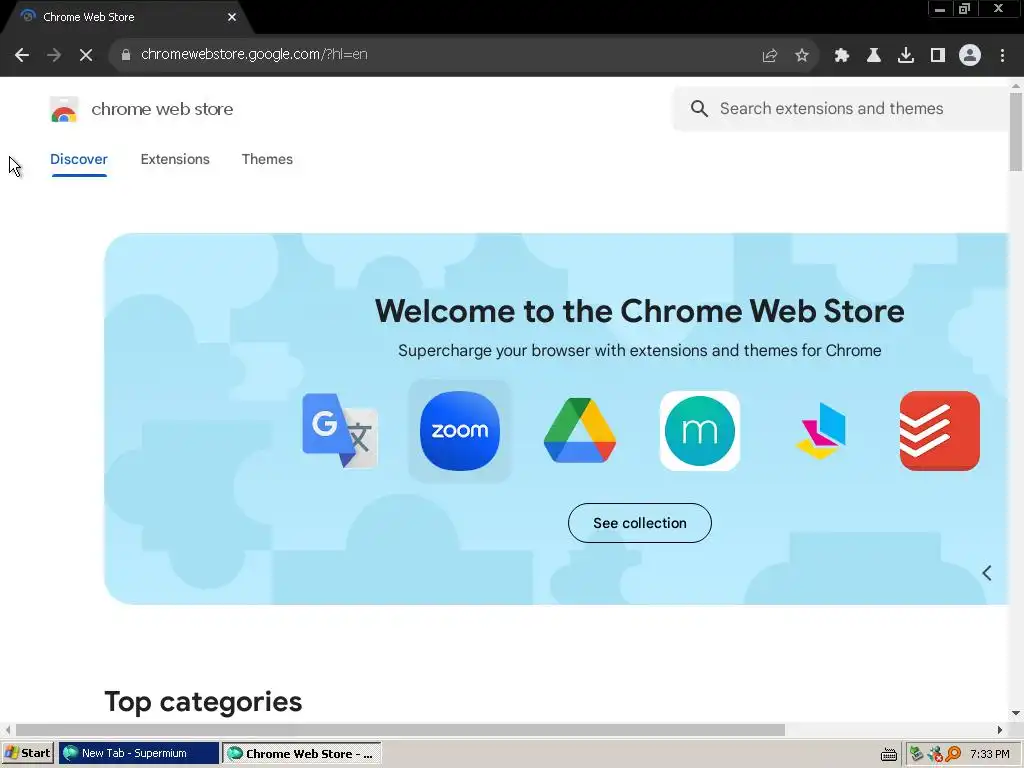
Task: Go to the previous carousel slide
Action: [x=987, y=573]
